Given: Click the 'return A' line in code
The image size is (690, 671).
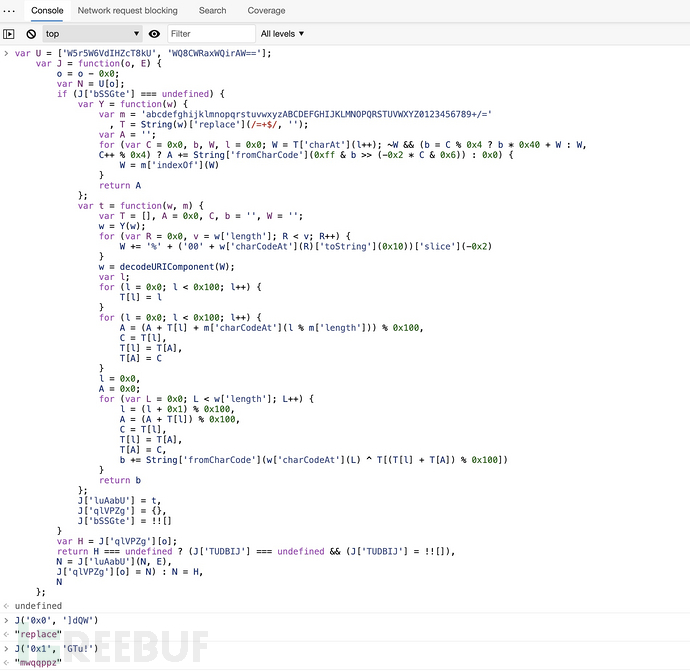Looking at the screenshot, I should [120, 185].
